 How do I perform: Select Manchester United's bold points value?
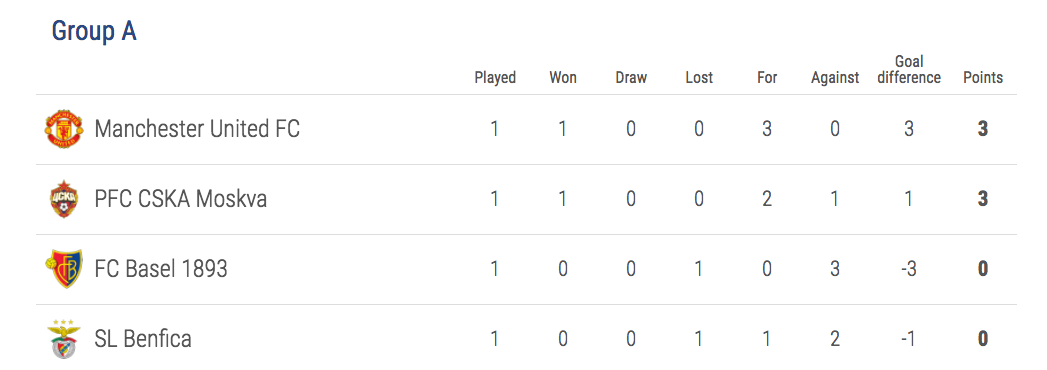[x=983, y=129]
